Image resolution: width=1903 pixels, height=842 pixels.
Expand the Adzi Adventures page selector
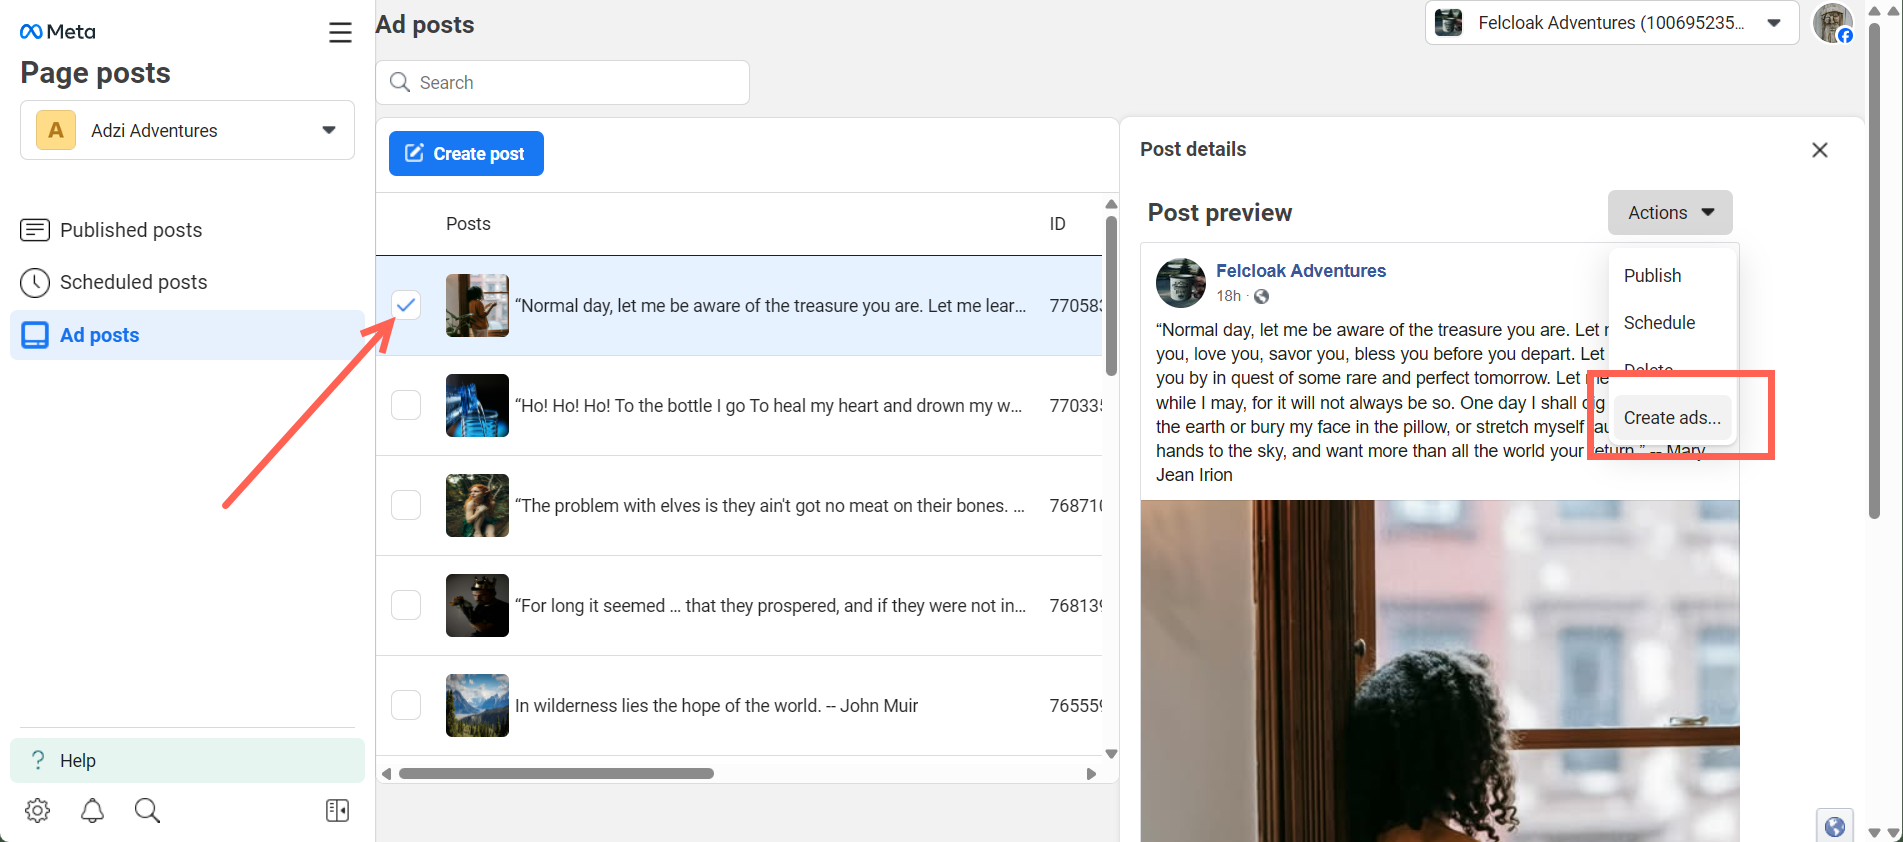(x=187, y=130)
